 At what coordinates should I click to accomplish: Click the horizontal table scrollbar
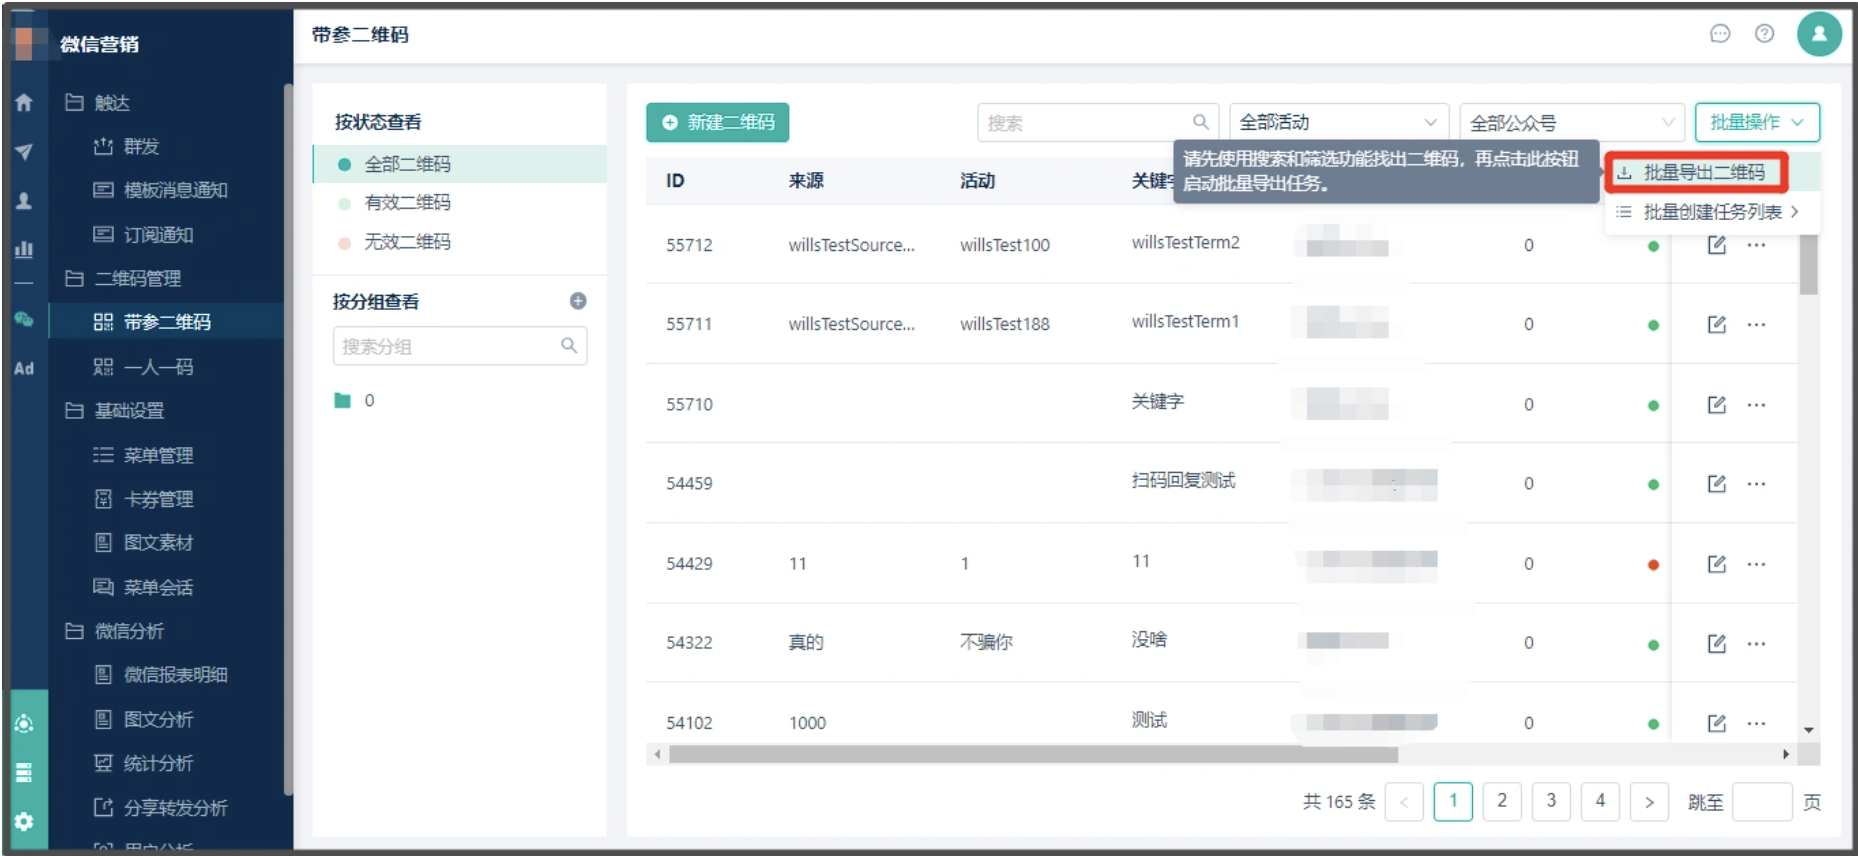1033,755
